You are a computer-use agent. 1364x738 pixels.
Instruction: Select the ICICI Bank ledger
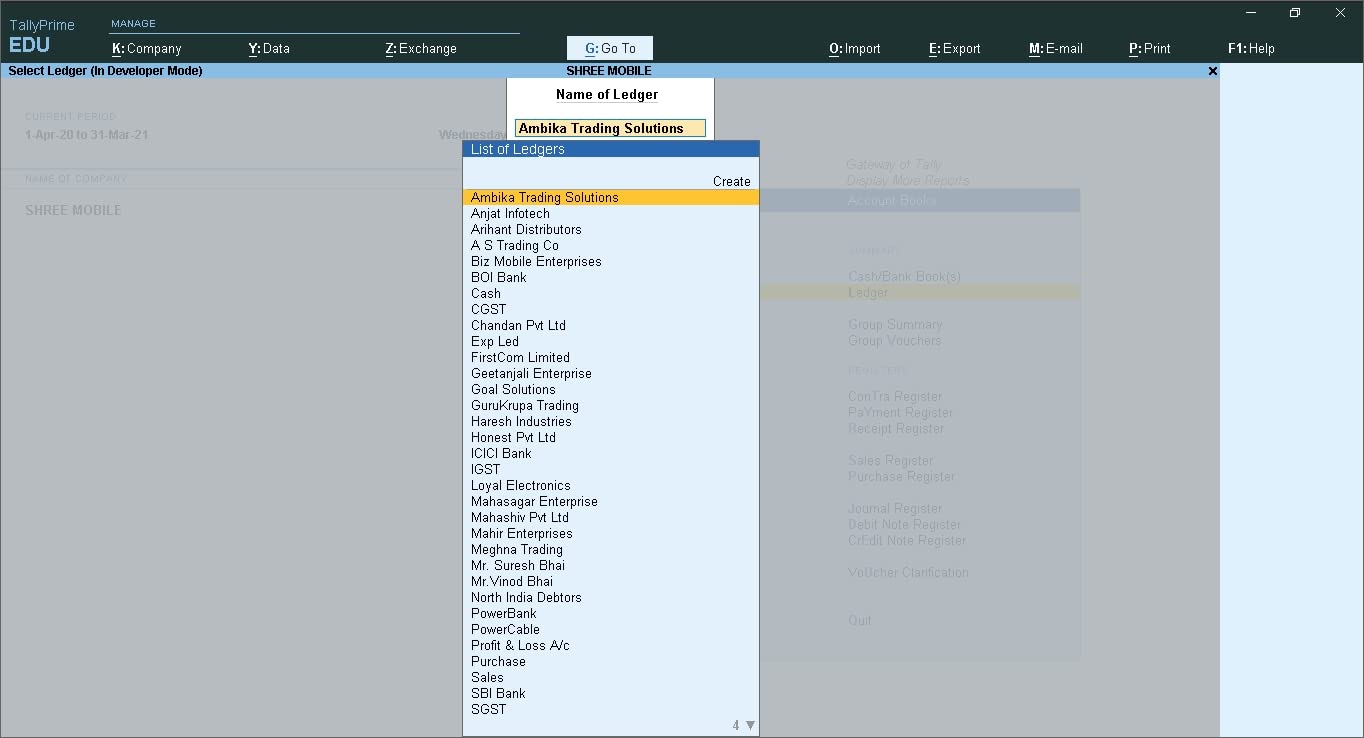501,453
